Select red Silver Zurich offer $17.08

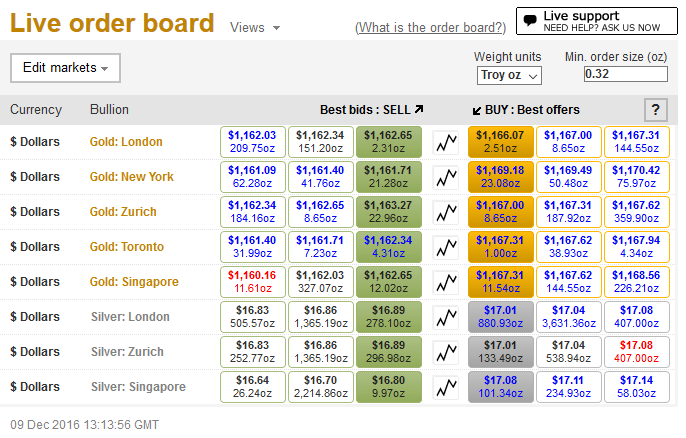tap(637, 352)
